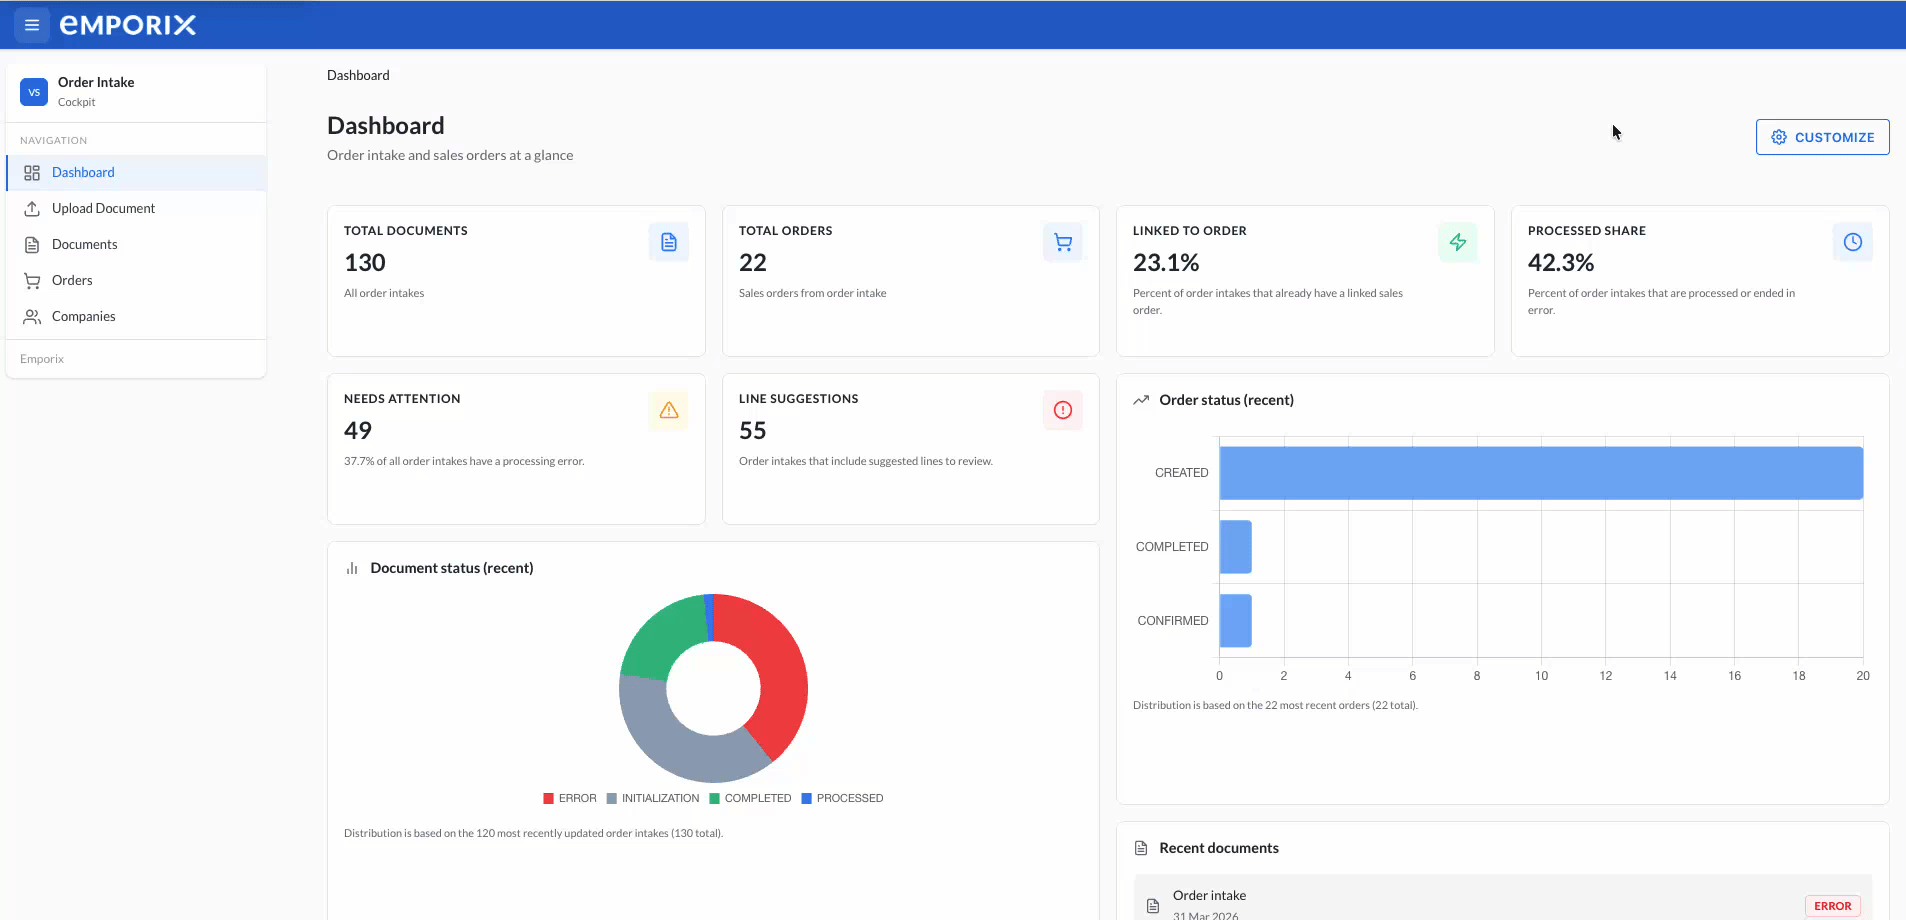Image resolution: width=1906 pixels, height=920 pixels.
Task: Click the Total Orders cart icon
Action: (1063, 242)
